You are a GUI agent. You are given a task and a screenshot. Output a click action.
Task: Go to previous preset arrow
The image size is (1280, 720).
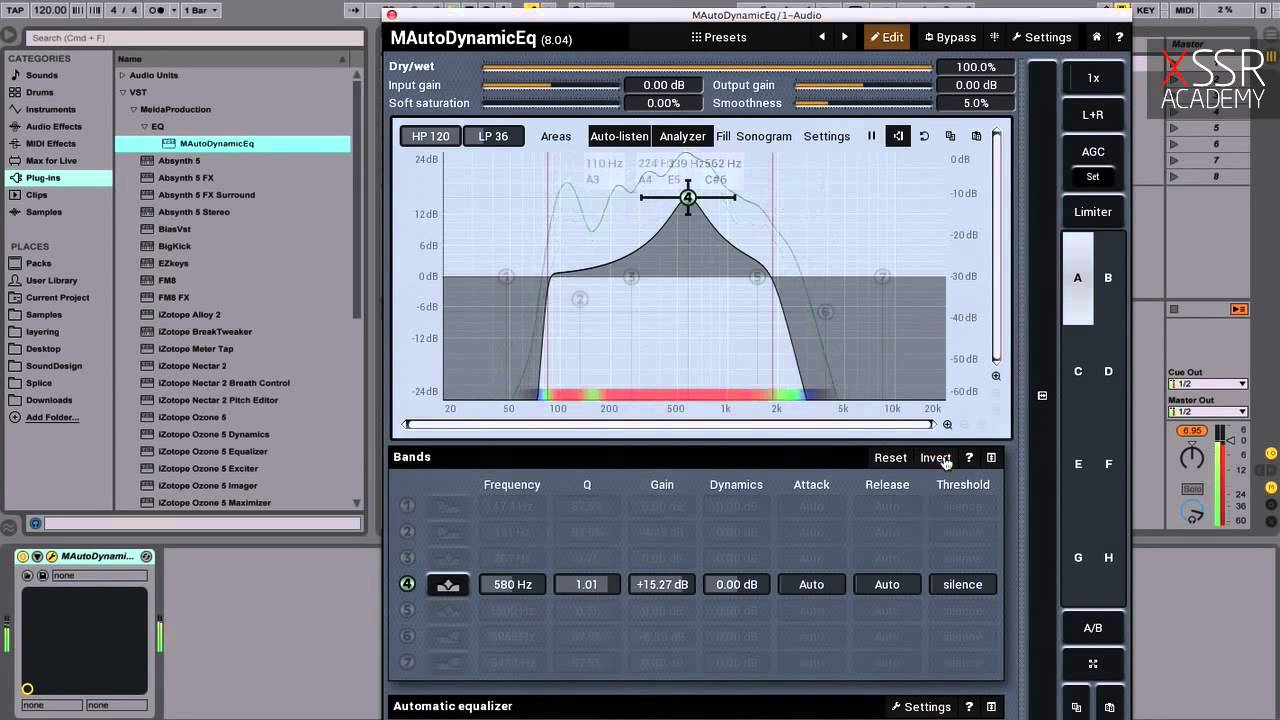(x=822, y=37)
